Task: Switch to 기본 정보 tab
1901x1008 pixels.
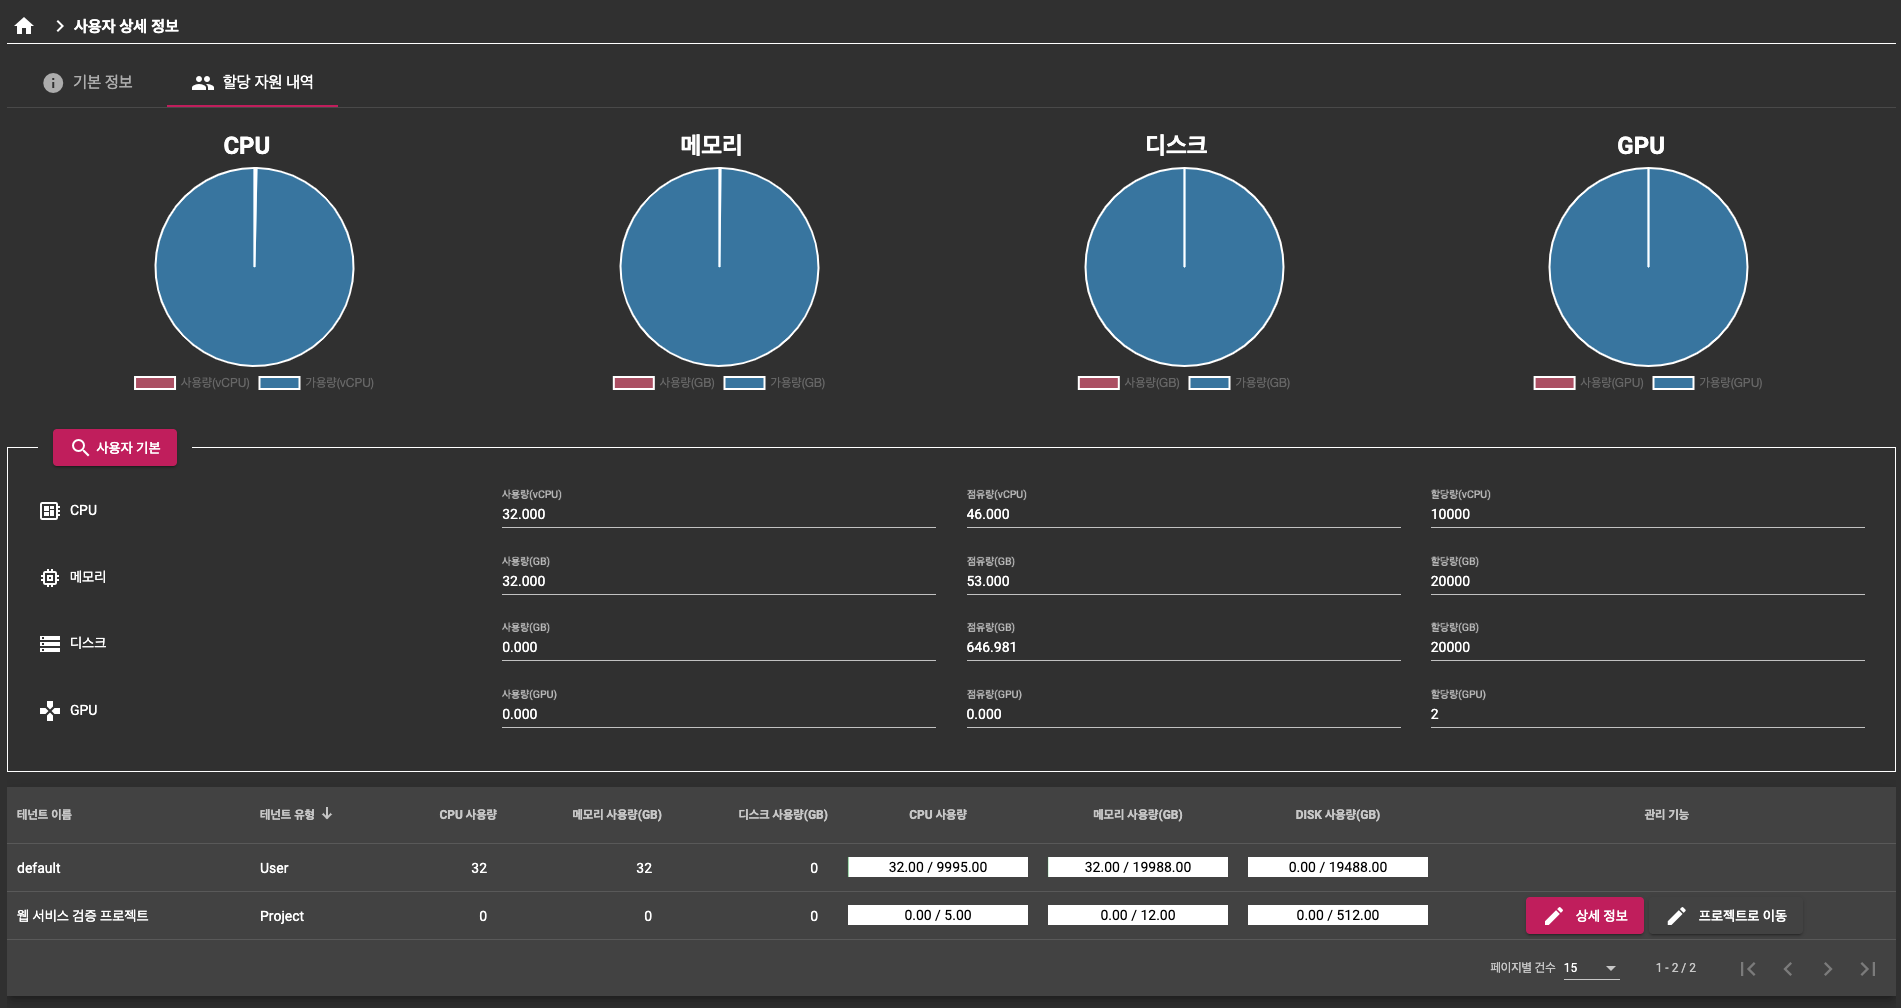Action: (x=88, y=82)
